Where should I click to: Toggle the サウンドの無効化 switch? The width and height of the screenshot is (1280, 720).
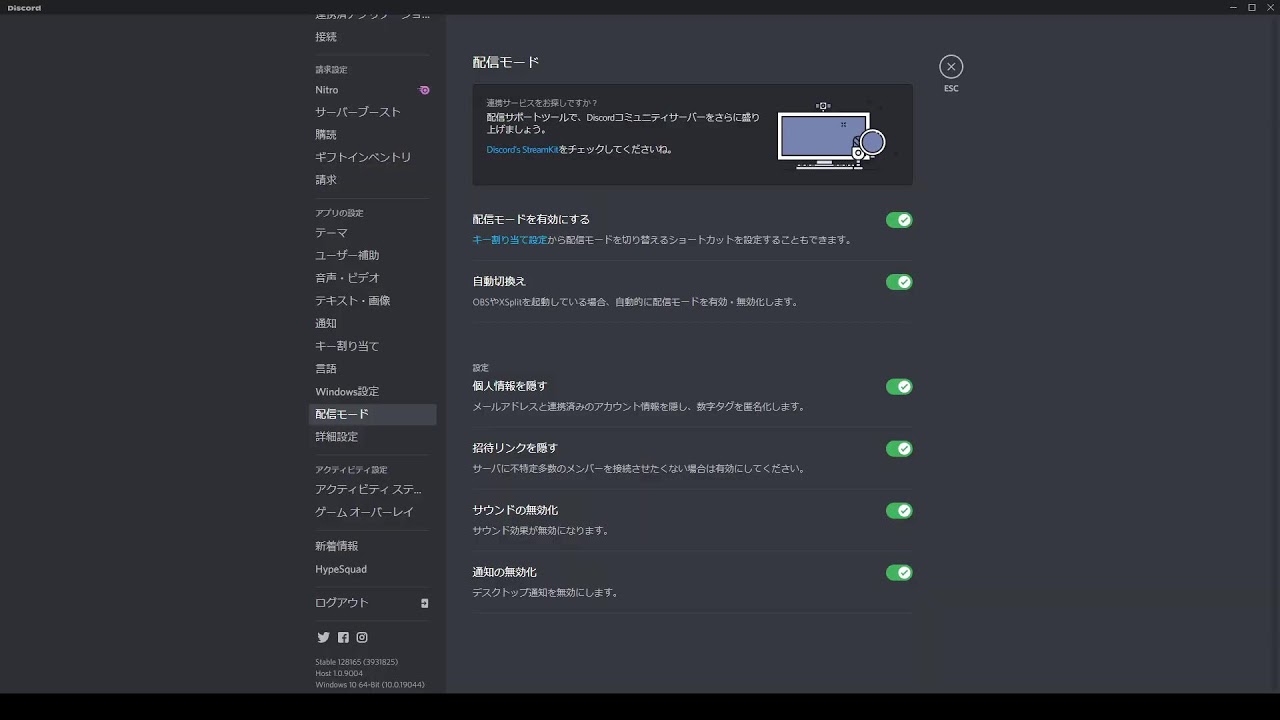(x=899, y=511)
